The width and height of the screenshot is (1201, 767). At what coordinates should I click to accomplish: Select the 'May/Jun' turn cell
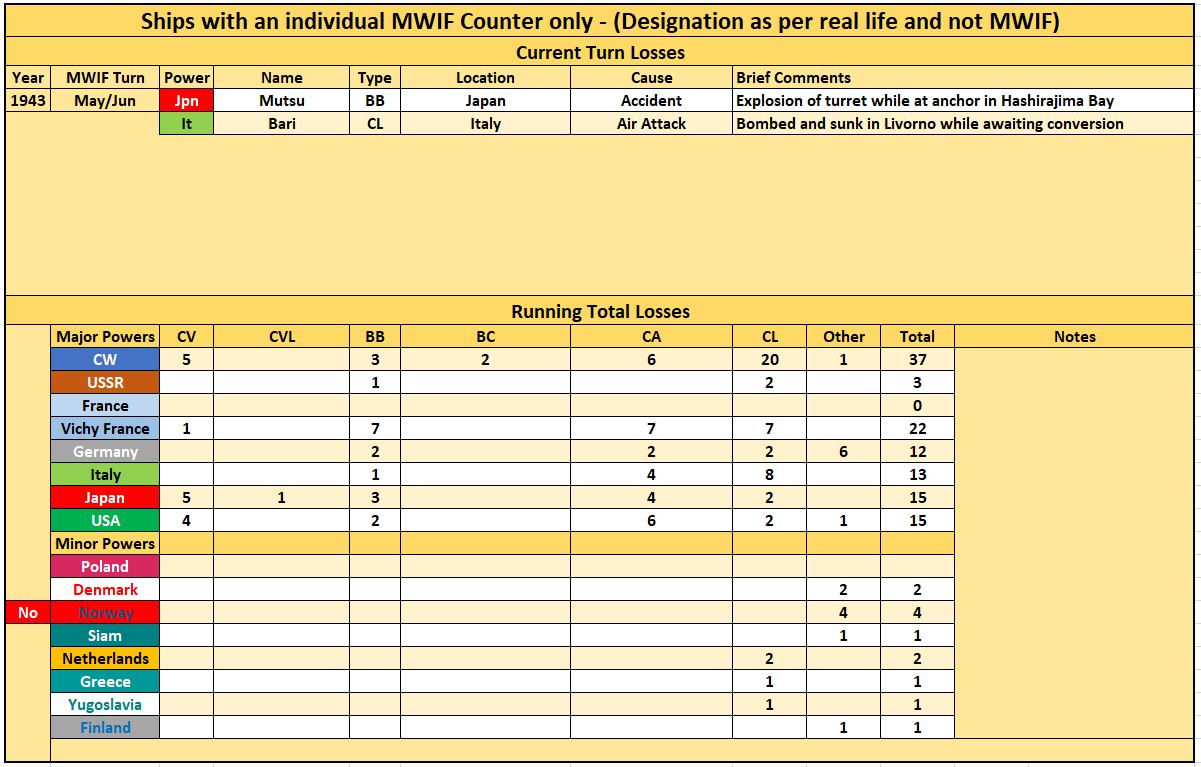105,100
